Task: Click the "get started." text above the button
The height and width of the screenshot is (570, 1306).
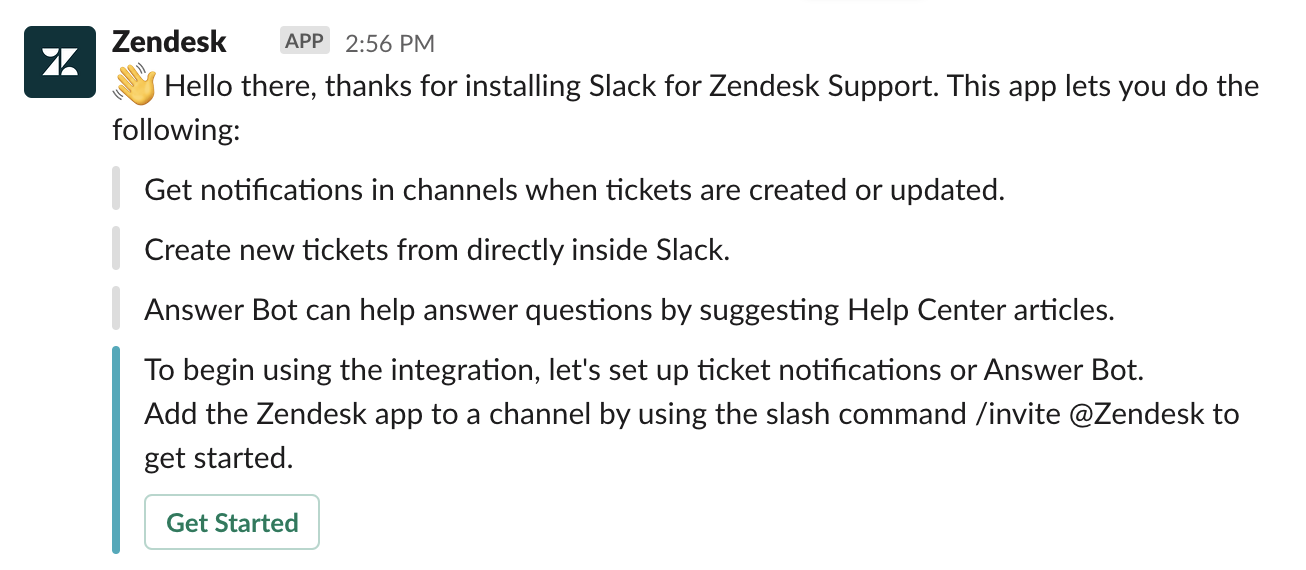Action: (x=218, y=458)
